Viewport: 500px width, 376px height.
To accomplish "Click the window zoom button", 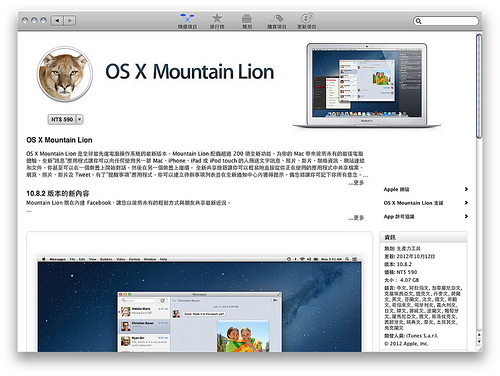I will 43,21.
